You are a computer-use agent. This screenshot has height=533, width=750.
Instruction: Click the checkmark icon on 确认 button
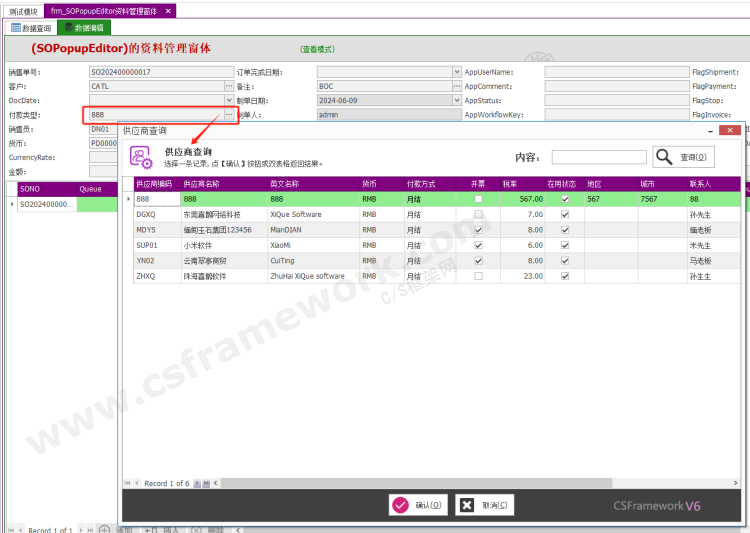(400, 505)
